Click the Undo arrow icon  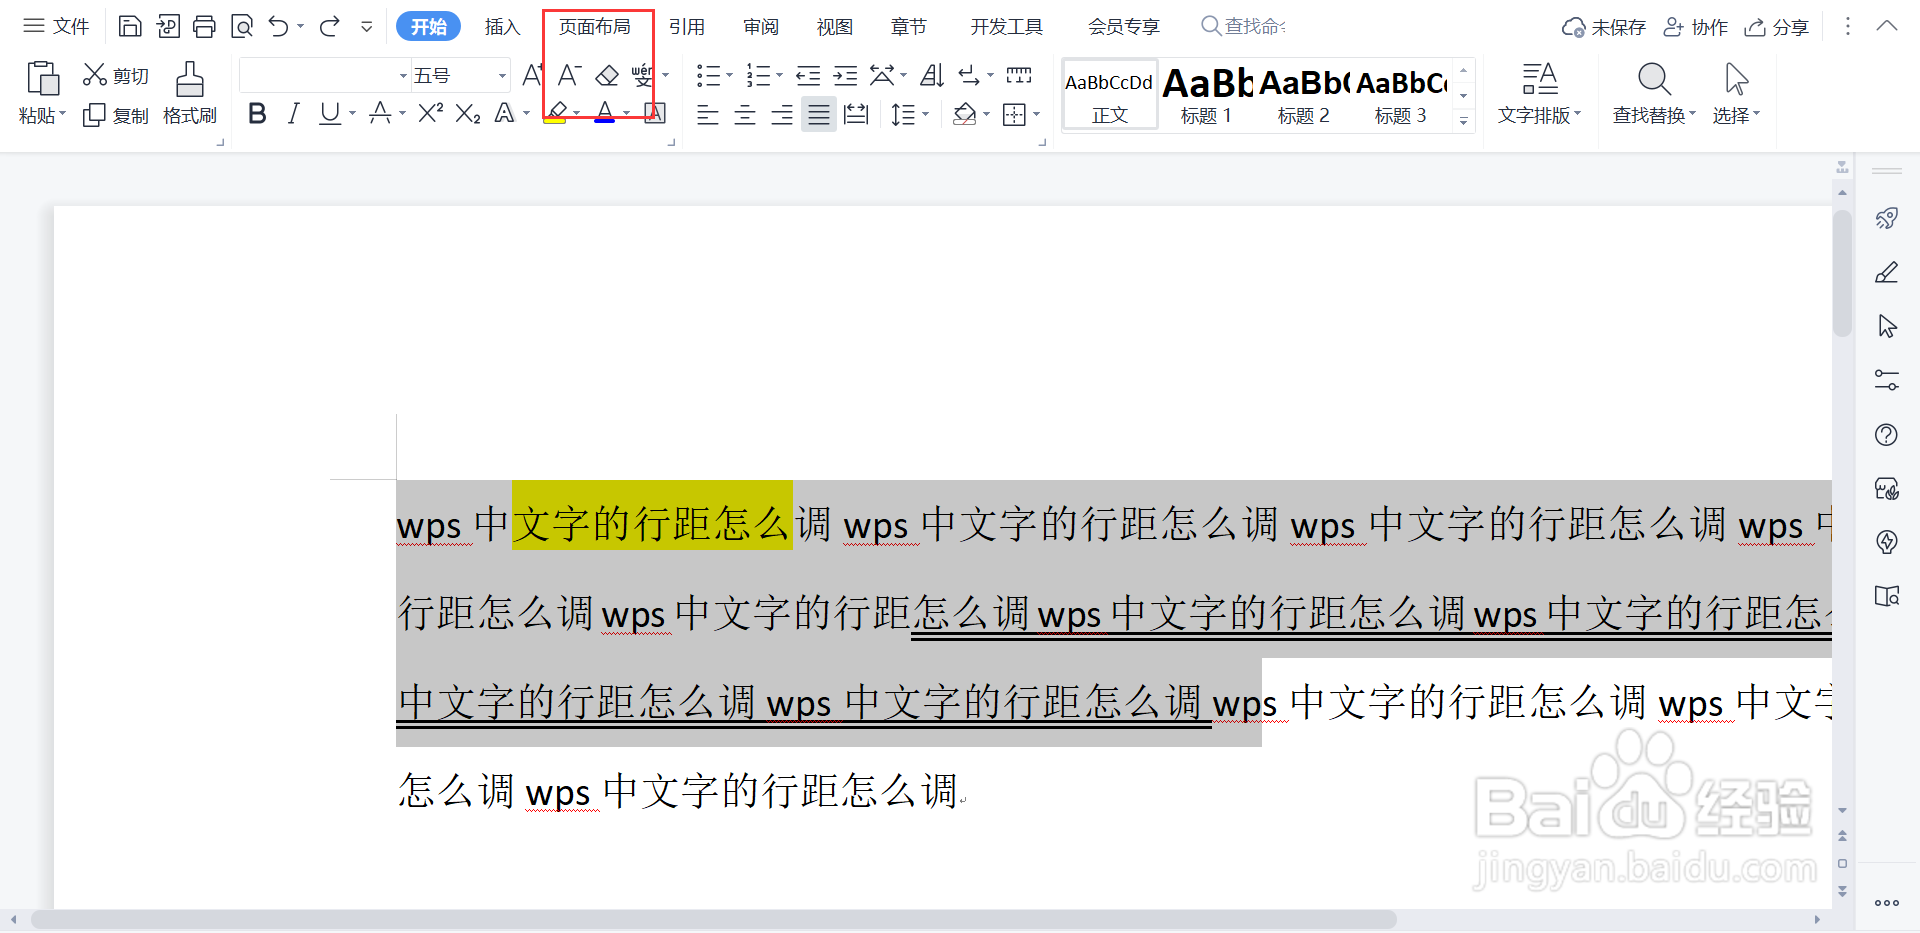tap(279, 26)
